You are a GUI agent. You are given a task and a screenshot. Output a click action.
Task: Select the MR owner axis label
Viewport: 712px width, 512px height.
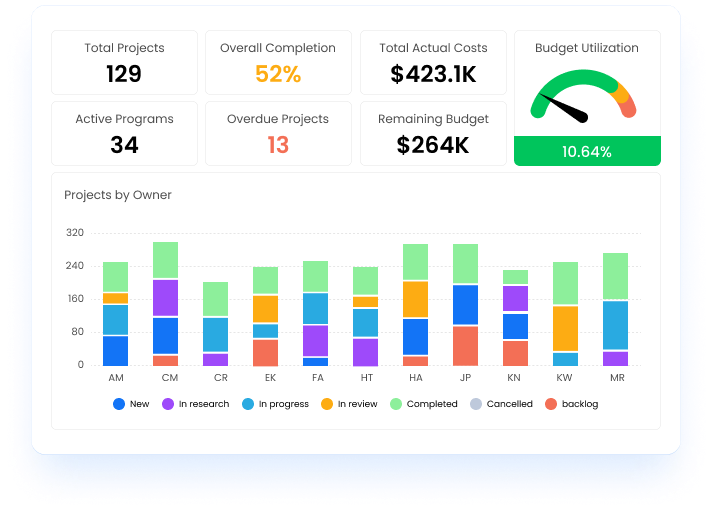tap(617, 378)
